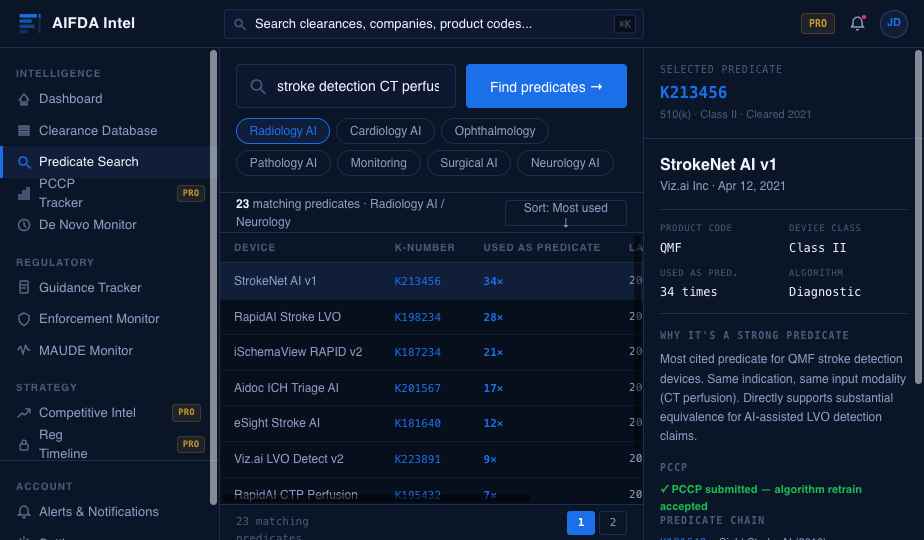Click the Competitive Intel trend icon
The height and width of the screenshot is (540, 924).
(x=24, y=413)
